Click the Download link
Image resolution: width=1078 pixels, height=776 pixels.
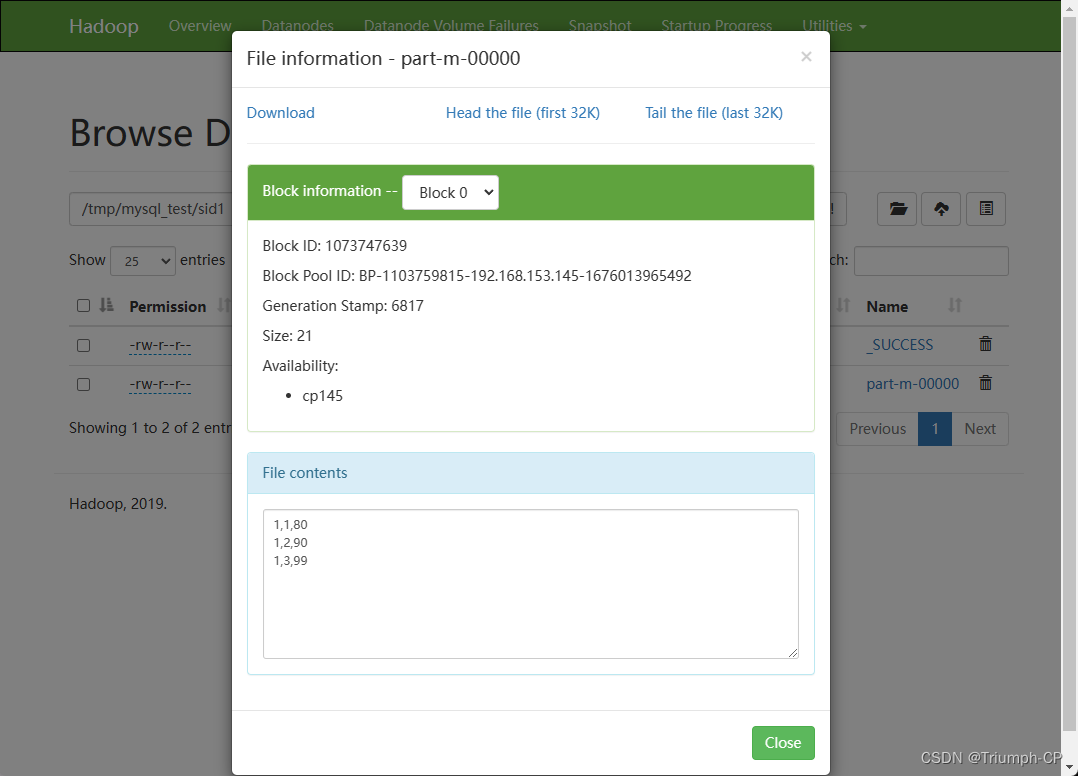pyautogui.click(x=280, y=113)
